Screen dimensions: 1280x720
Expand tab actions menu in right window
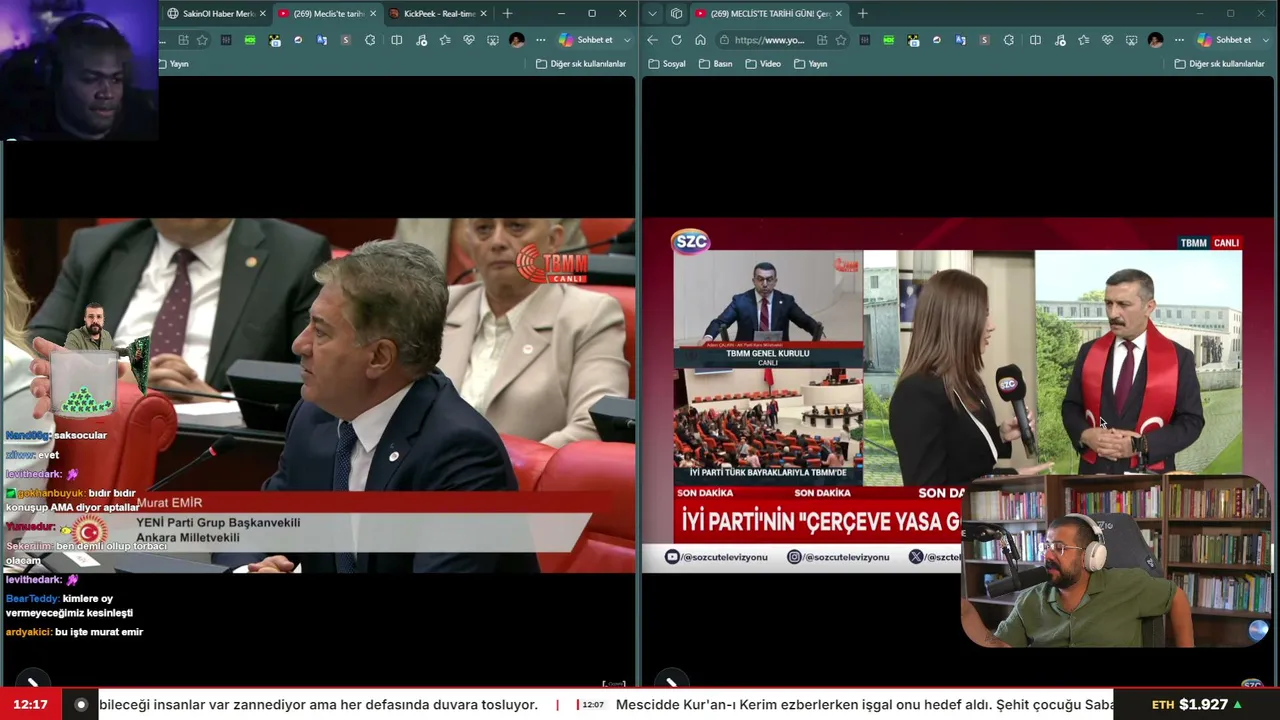tap(652, 14)
